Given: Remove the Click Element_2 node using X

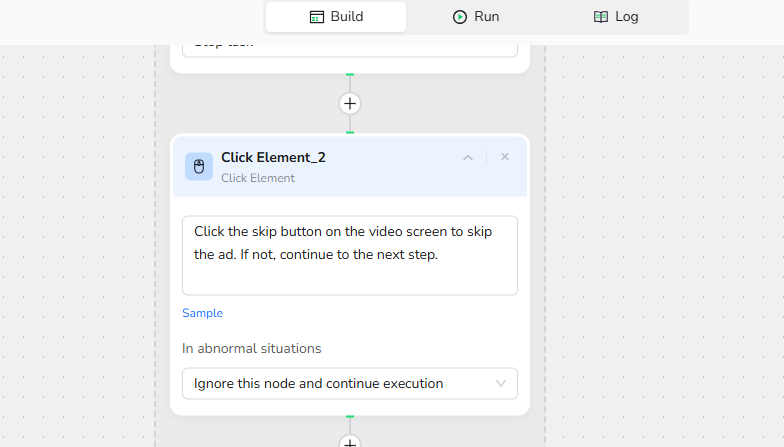Looking at the screenshot, I should point(505,157).
